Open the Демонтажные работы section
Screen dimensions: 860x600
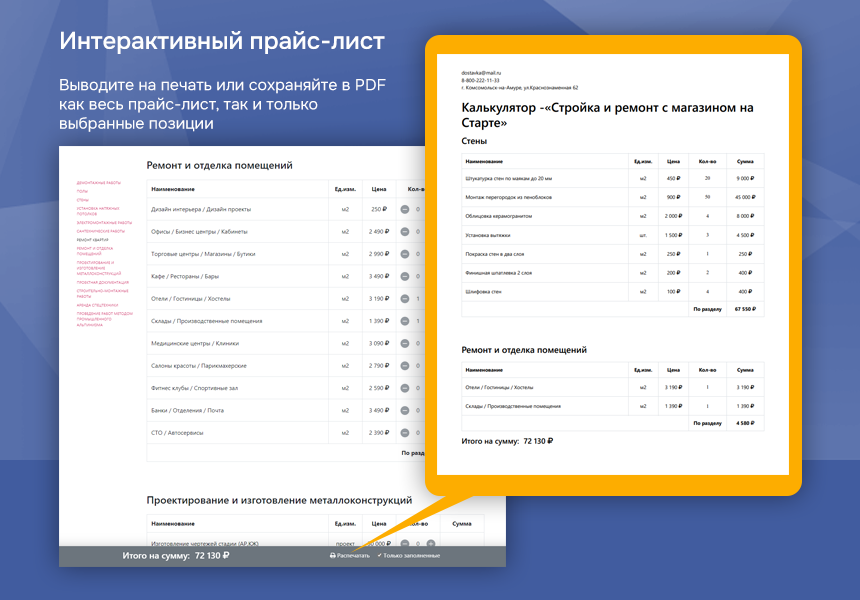click(x=99, y=181)
